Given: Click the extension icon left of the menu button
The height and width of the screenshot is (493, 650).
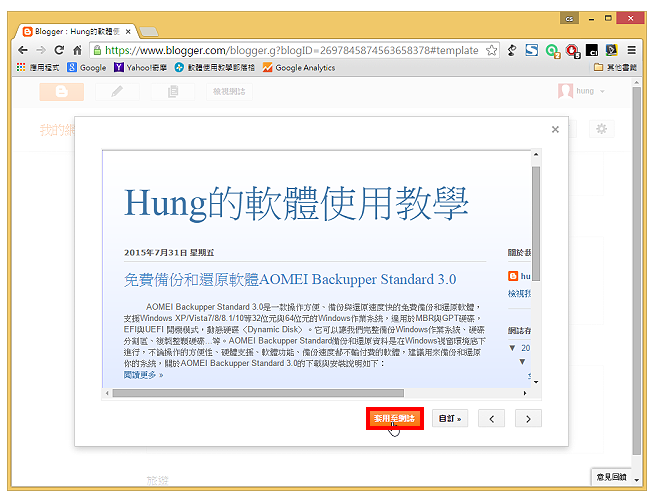Looking at the screenshot, I should [611, 50].
